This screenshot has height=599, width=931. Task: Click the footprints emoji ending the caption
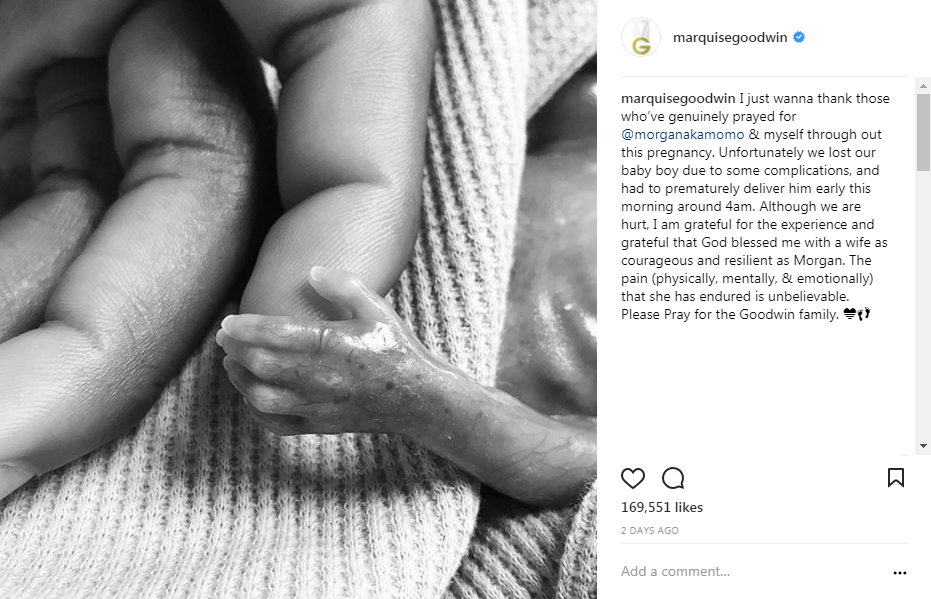(864, 313)
